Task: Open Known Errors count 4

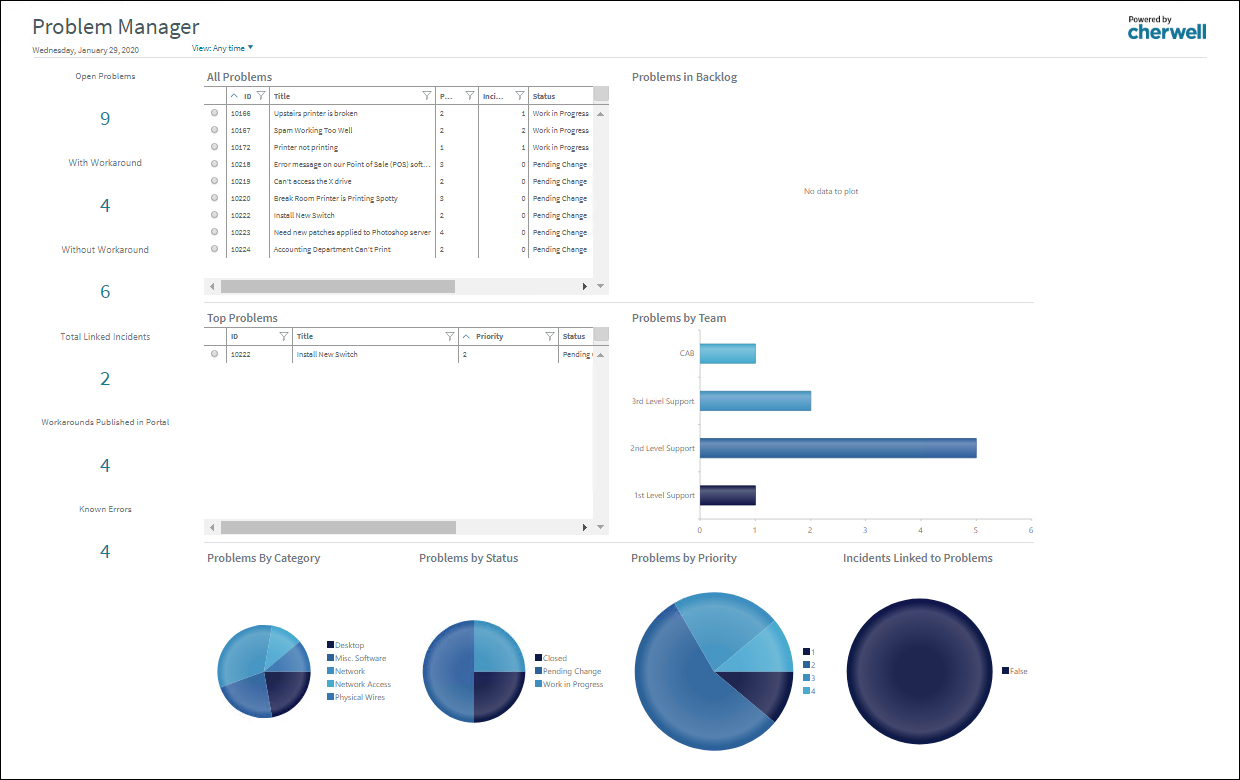Action: point(105,551)
